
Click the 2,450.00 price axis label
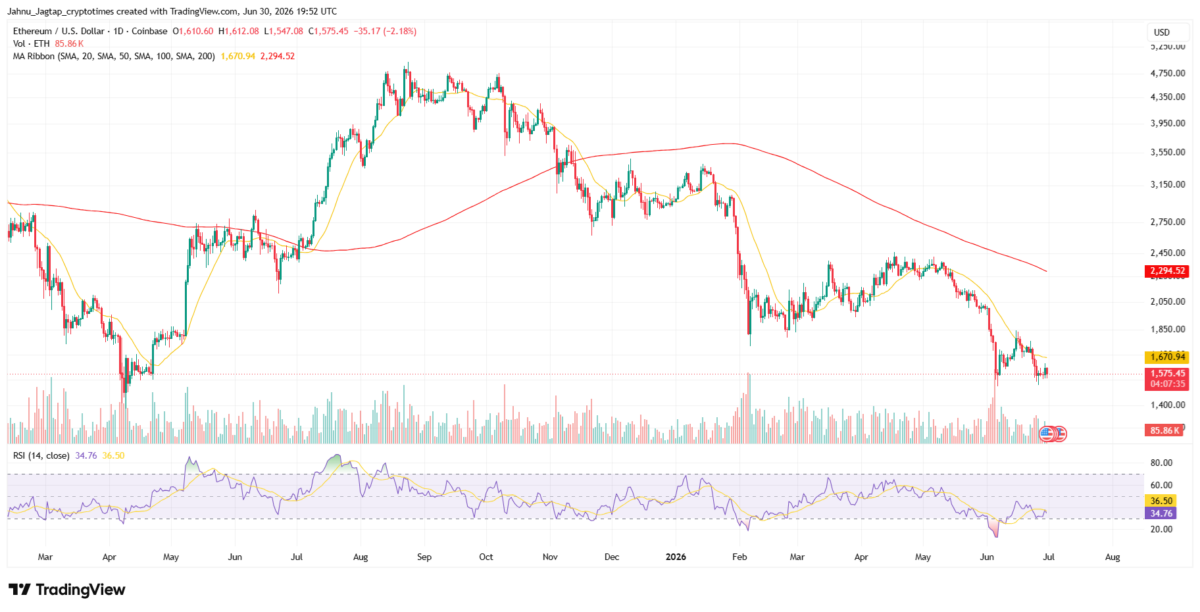point(1167,253)
